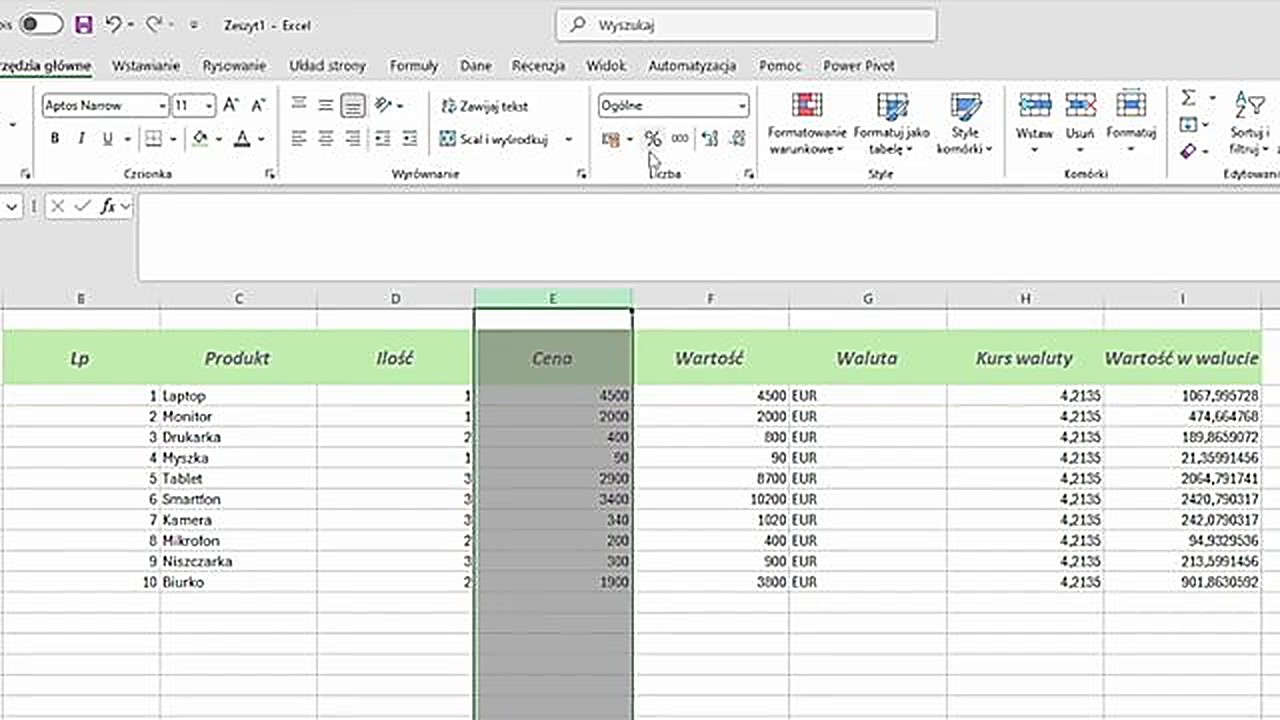Click the comma thousands separator icon
The width and height of the screenshot is (1280, 720).
[x=679, y=138]
